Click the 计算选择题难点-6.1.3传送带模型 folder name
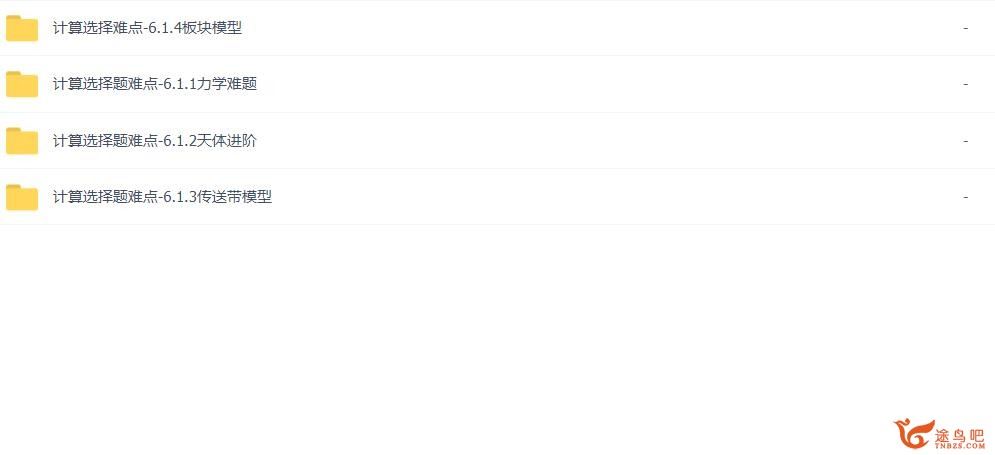Viewport: 995px width, 455px height. (x=162, y=197)
